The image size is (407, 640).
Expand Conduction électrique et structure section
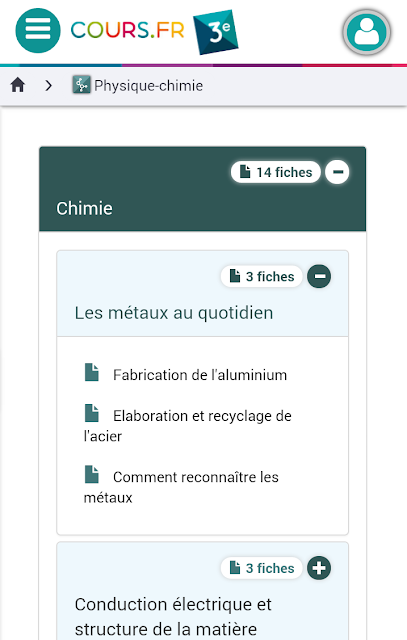(x=319, y=568)
